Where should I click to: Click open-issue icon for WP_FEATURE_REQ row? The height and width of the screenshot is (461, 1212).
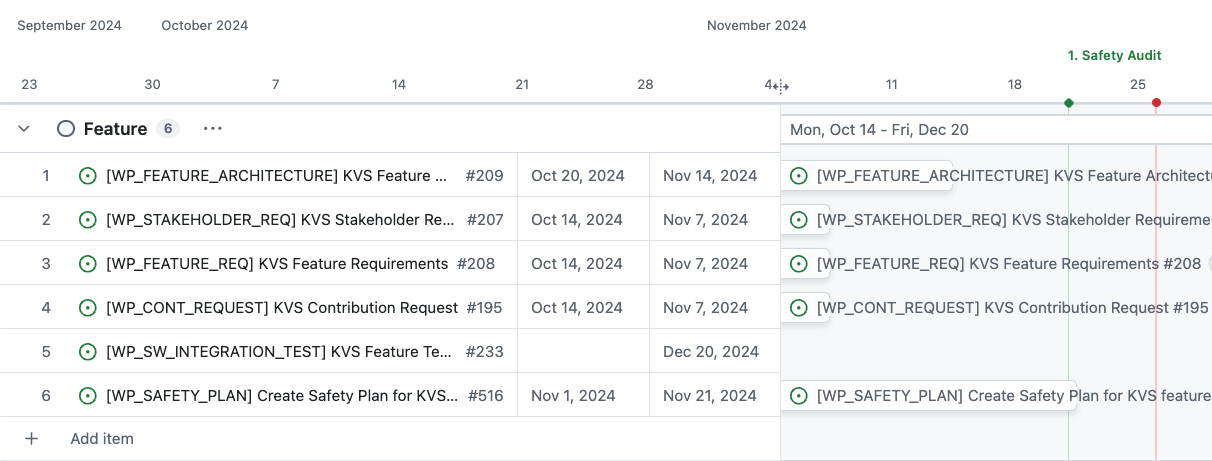88,264
